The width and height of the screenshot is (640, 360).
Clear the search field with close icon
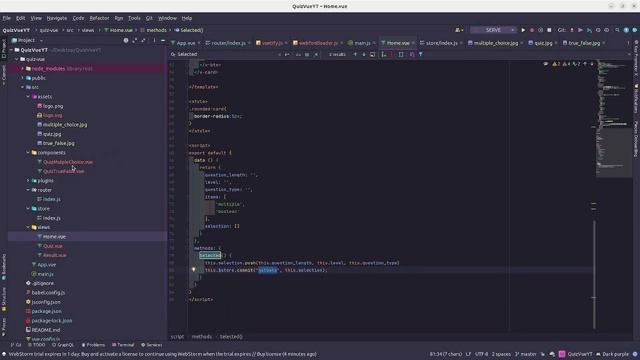click(279, 54)
